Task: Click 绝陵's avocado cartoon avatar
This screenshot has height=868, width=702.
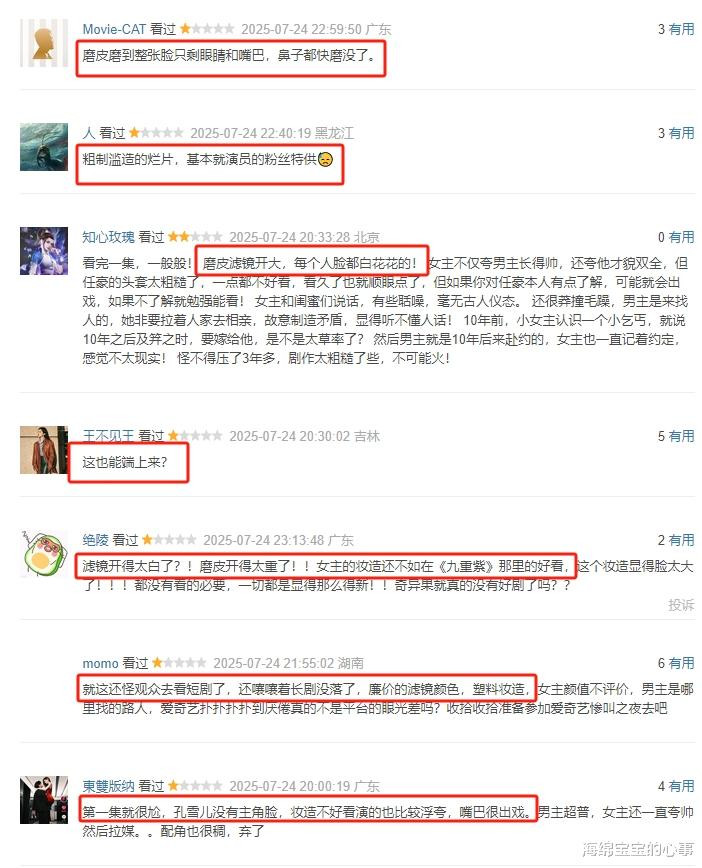Action: pos(44,554)
